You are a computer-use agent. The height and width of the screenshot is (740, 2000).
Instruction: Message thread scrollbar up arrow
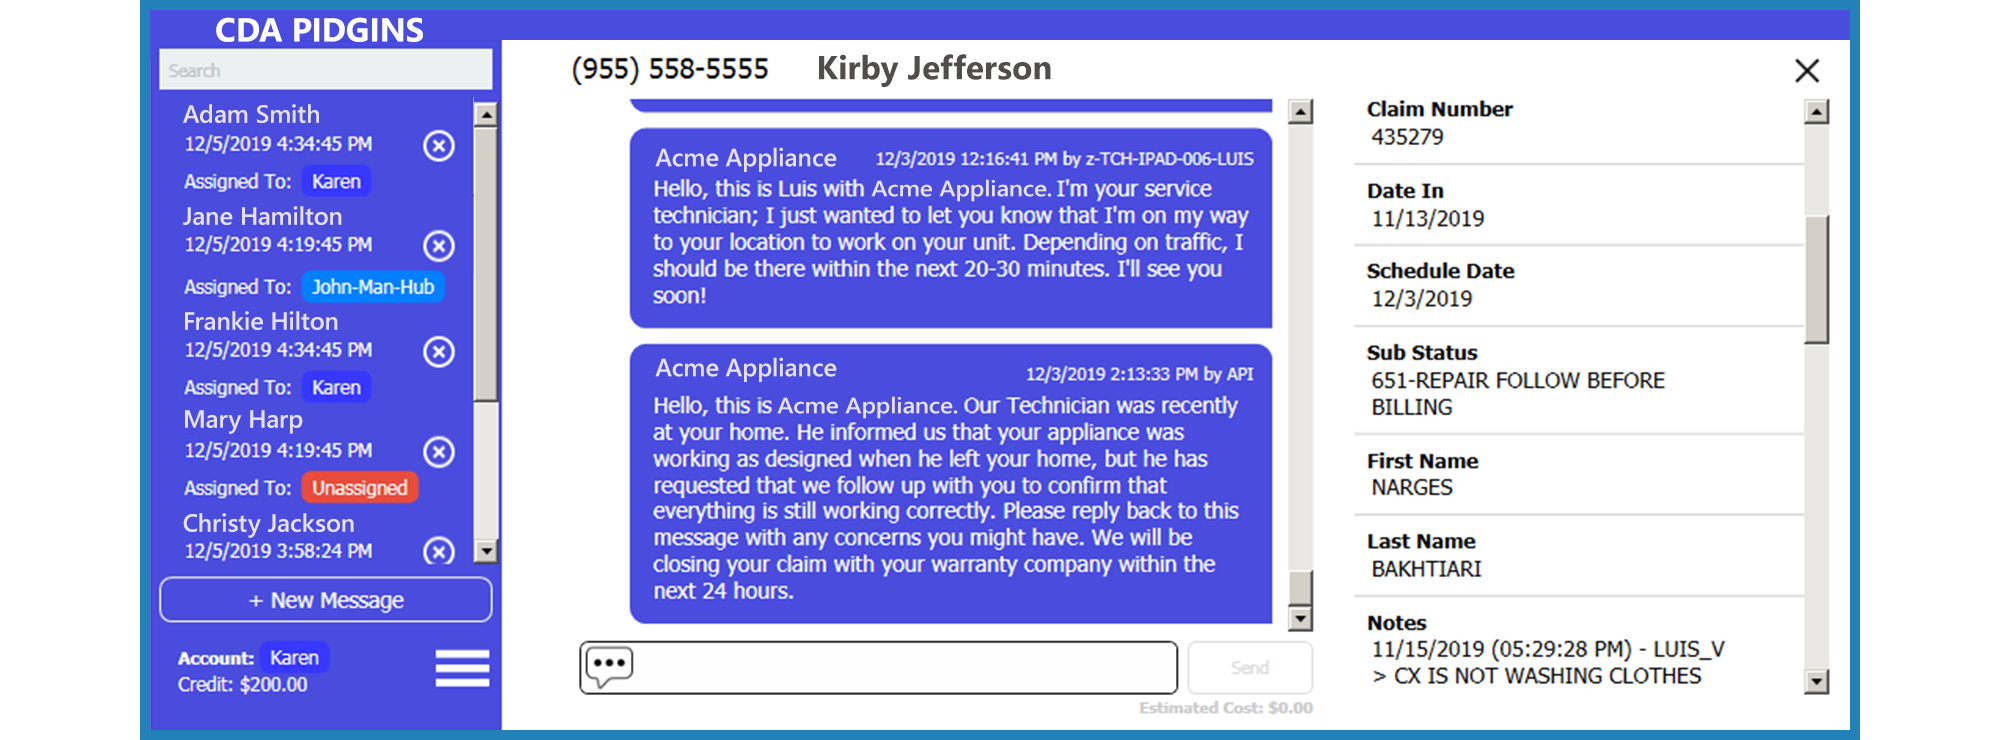(1300, 111)
